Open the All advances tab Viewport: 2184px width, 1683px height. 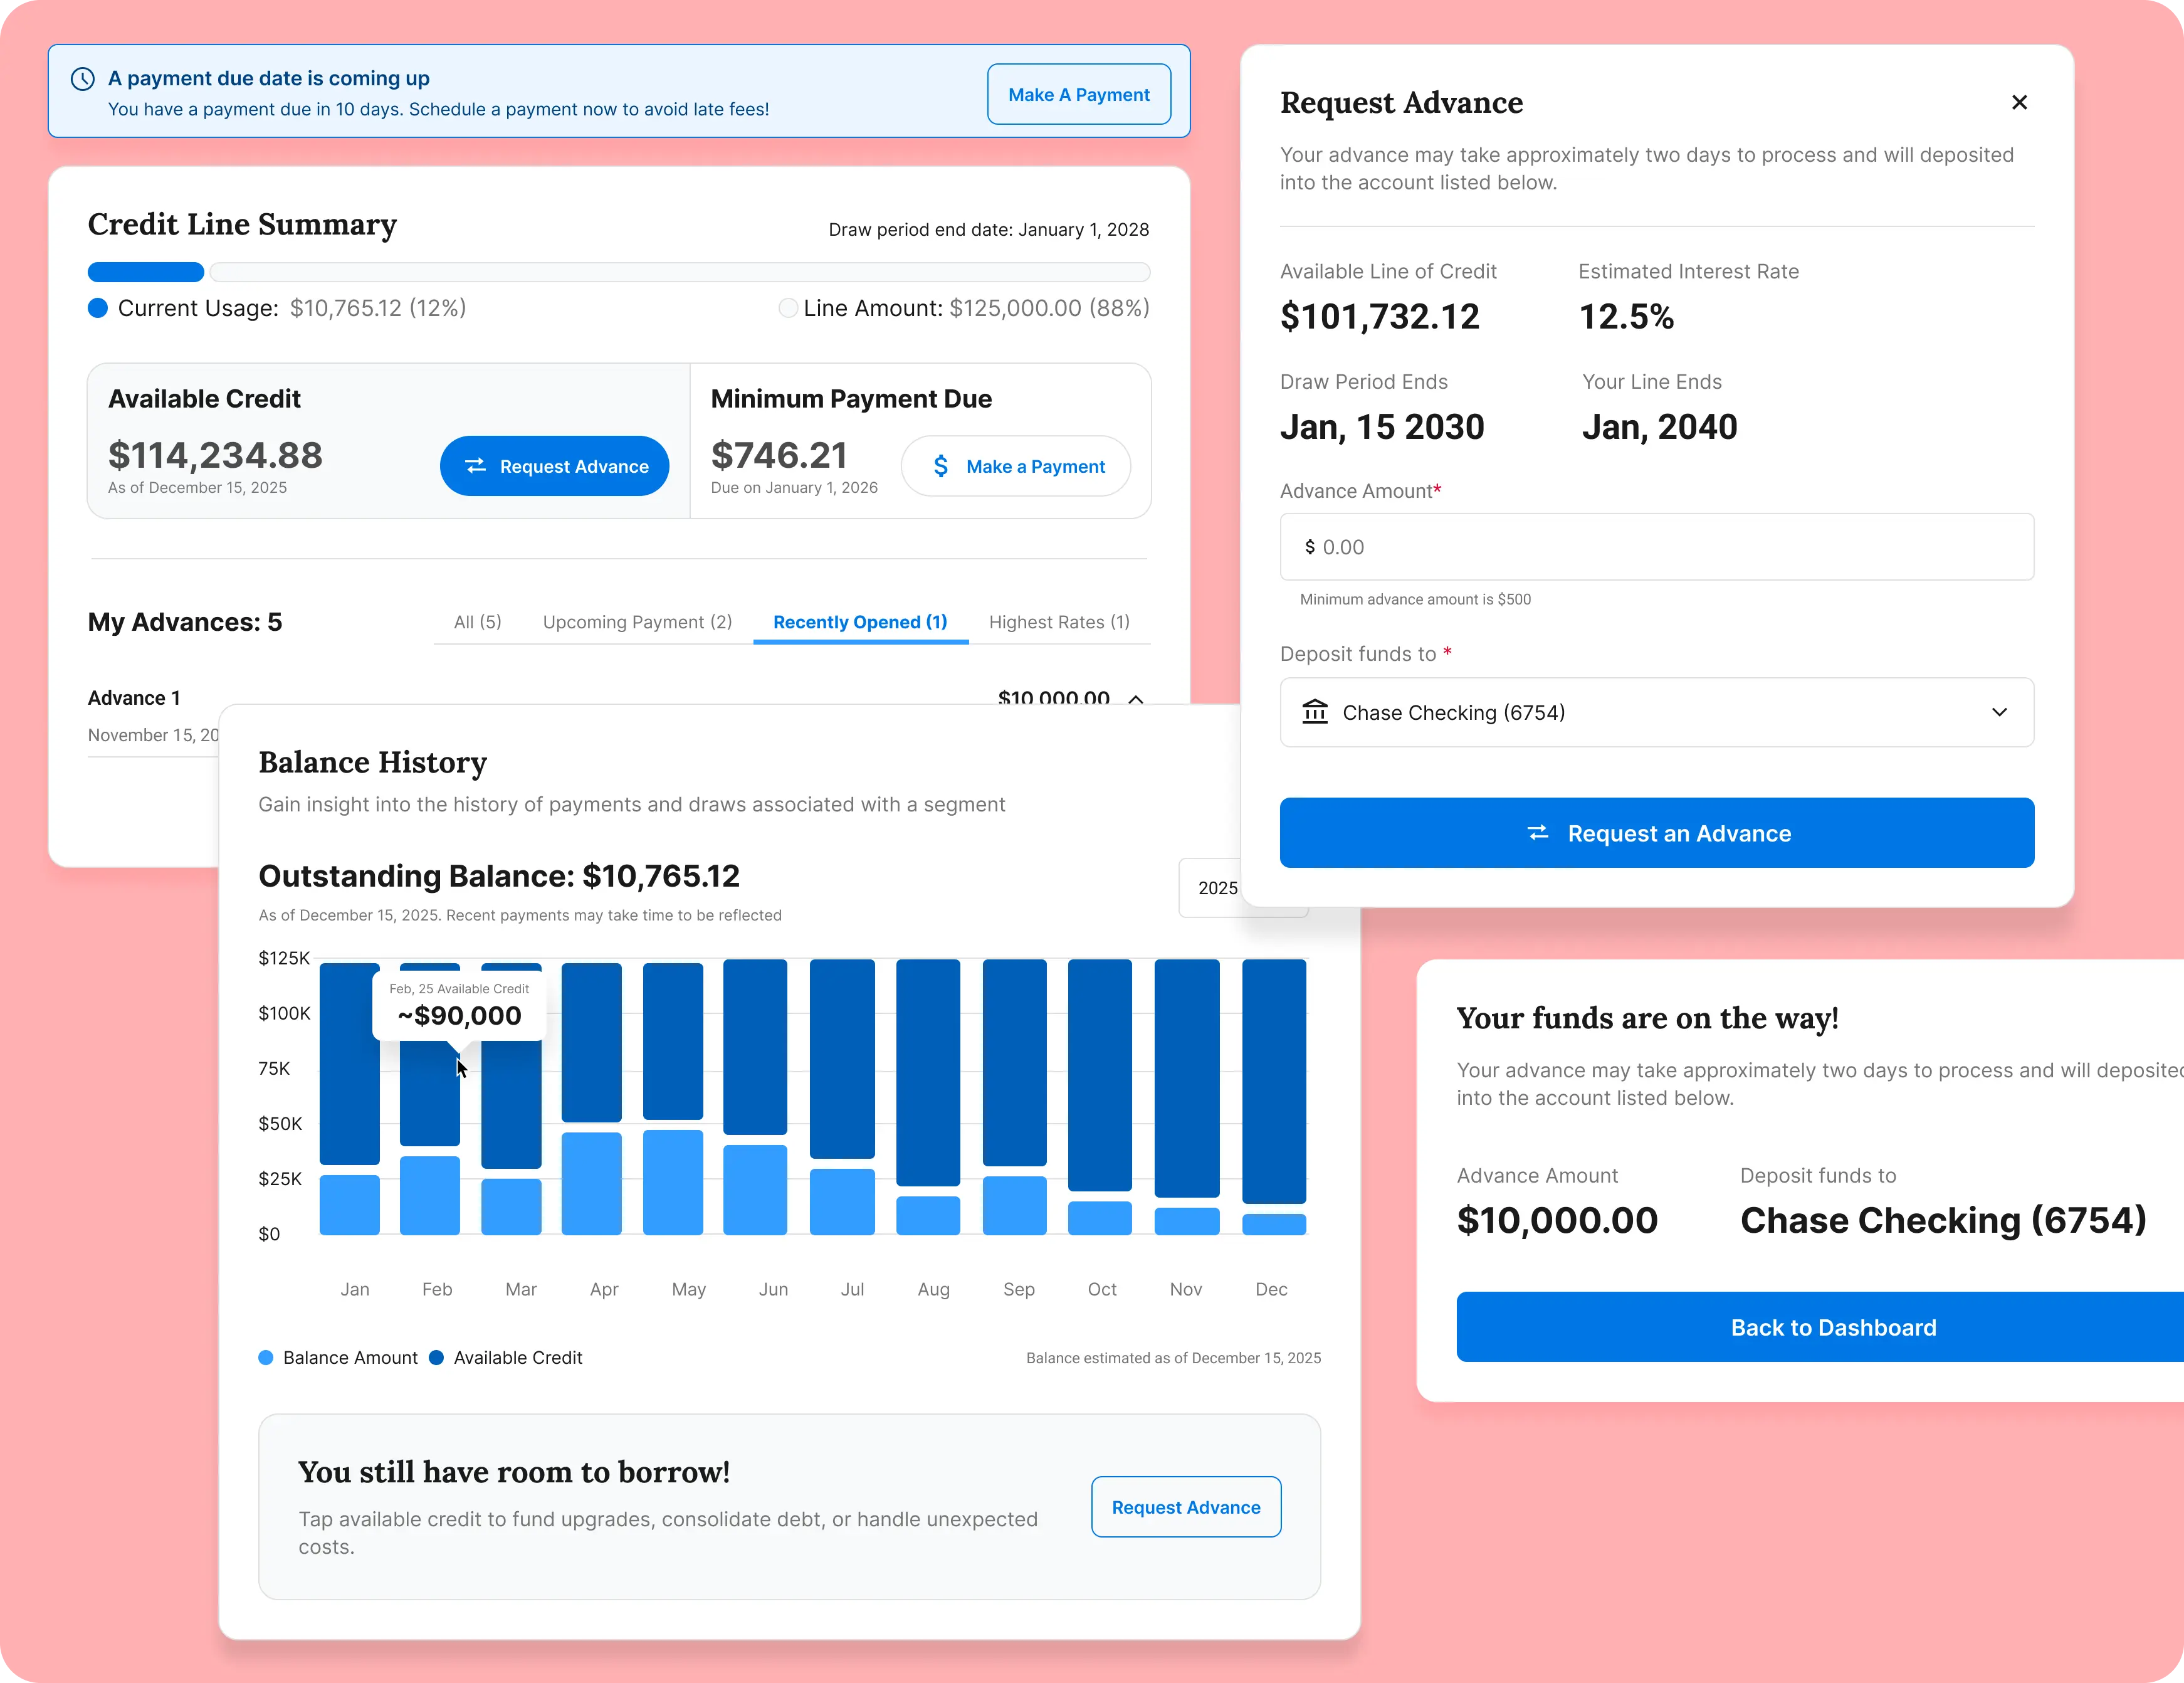tap(477, 622)
